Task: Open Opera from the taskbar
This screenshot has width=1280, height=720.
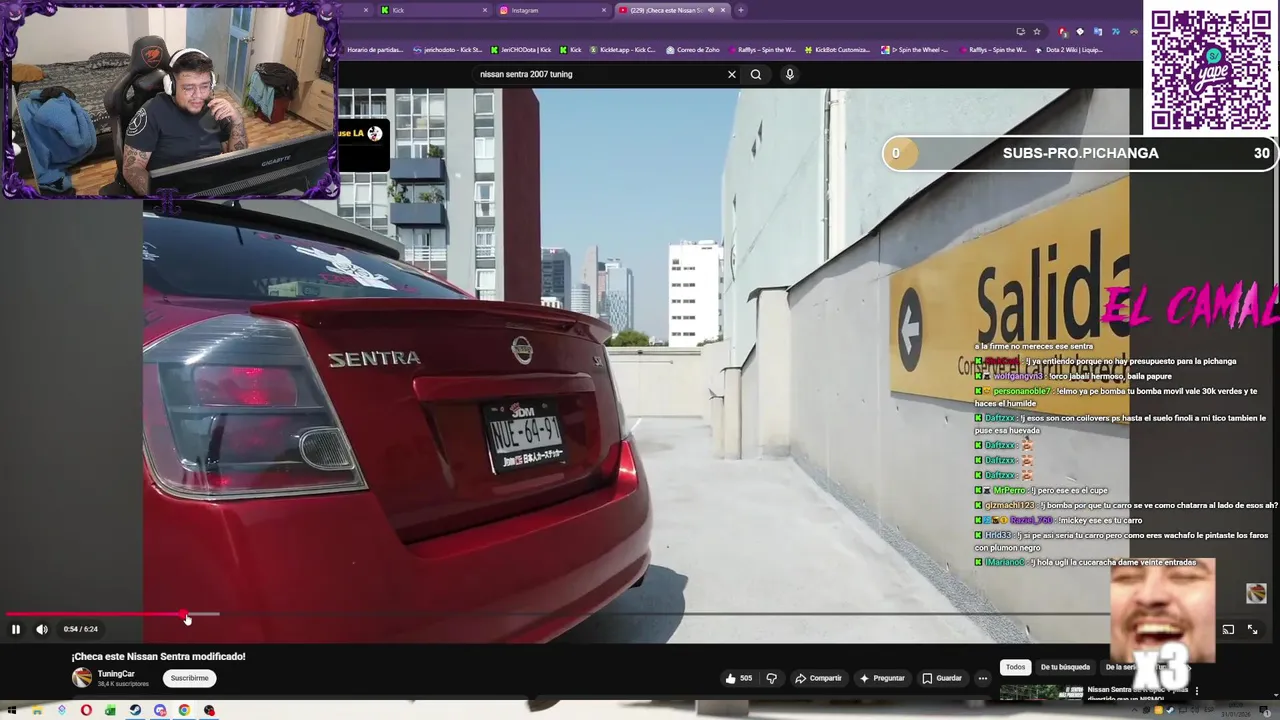Action: coord(86,710)
